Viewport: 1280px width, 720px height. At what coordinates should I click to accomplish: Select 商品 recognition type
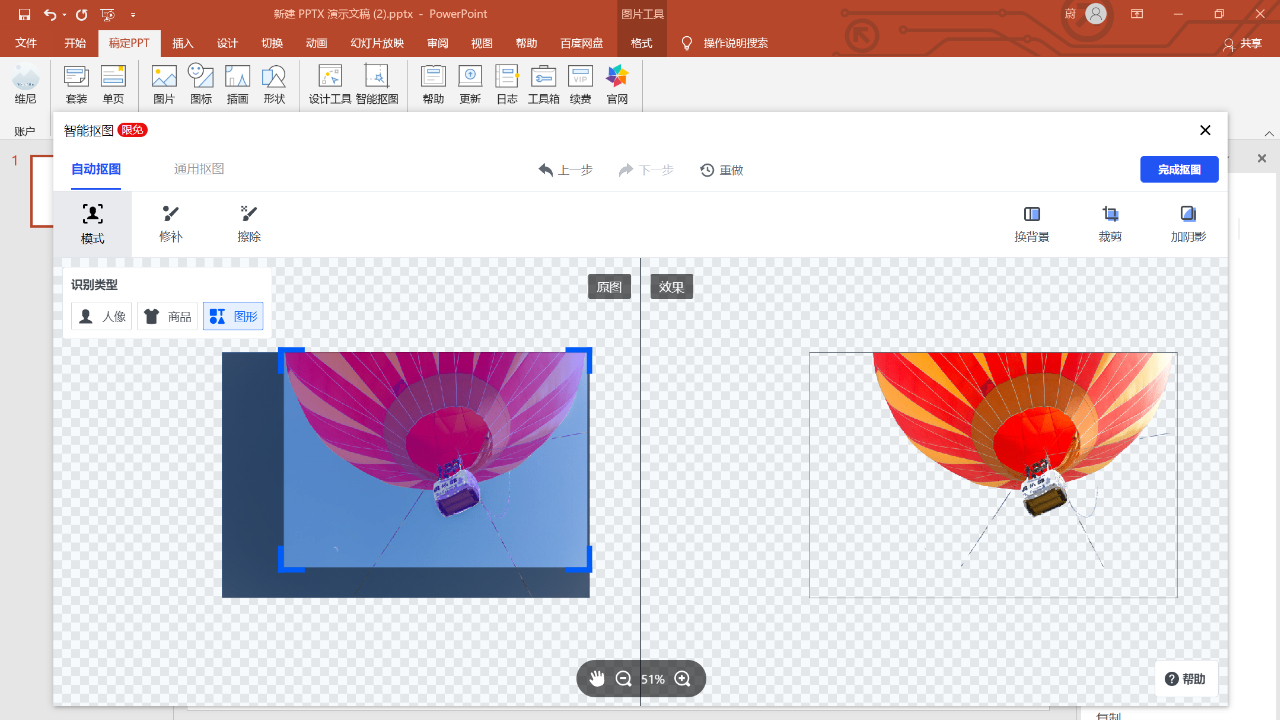[166, 315]
